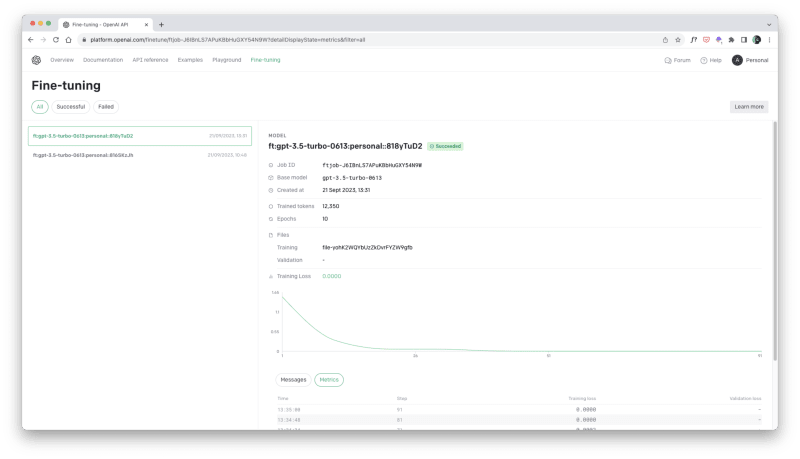The width and height of the screenshot is (800, 459).
Task: Select the Failed filter pill
Action: [106, 107]
